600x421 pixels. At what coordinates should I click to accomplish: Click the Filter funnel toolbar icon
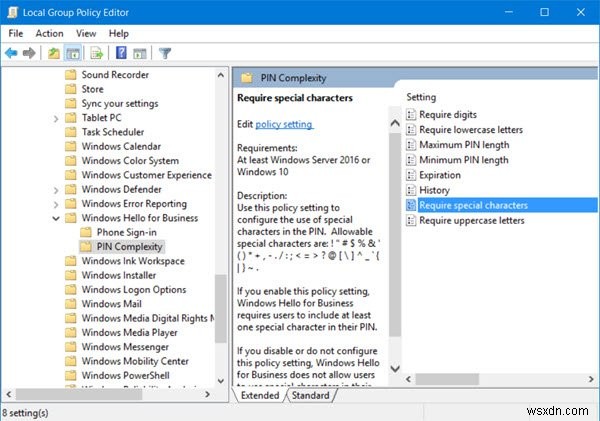pos(165,53)
